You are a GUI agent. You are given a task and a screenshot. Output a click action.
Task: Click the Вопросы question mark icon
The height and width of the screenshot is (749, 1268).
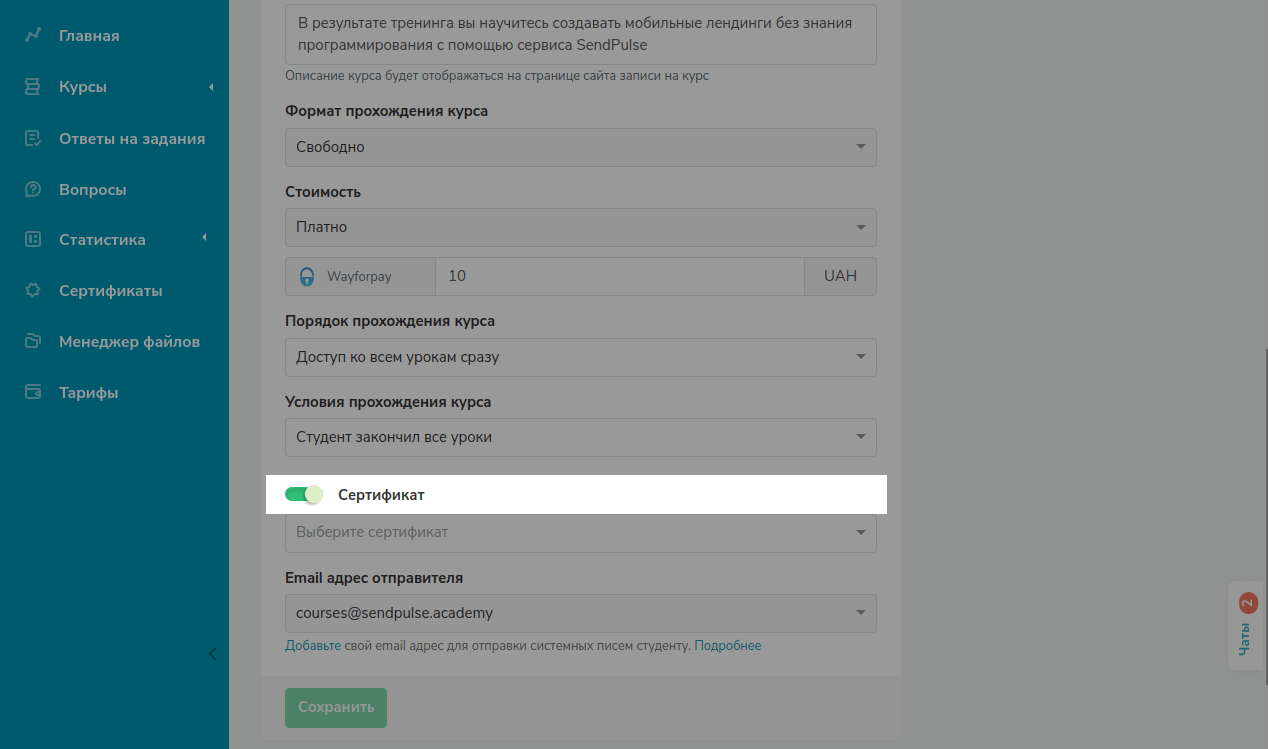tap(33, 189)
